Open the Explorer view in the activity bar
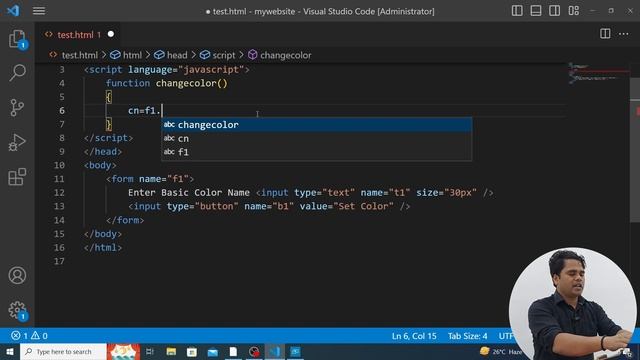The image size is (640, 360). [x=17, y=39]
